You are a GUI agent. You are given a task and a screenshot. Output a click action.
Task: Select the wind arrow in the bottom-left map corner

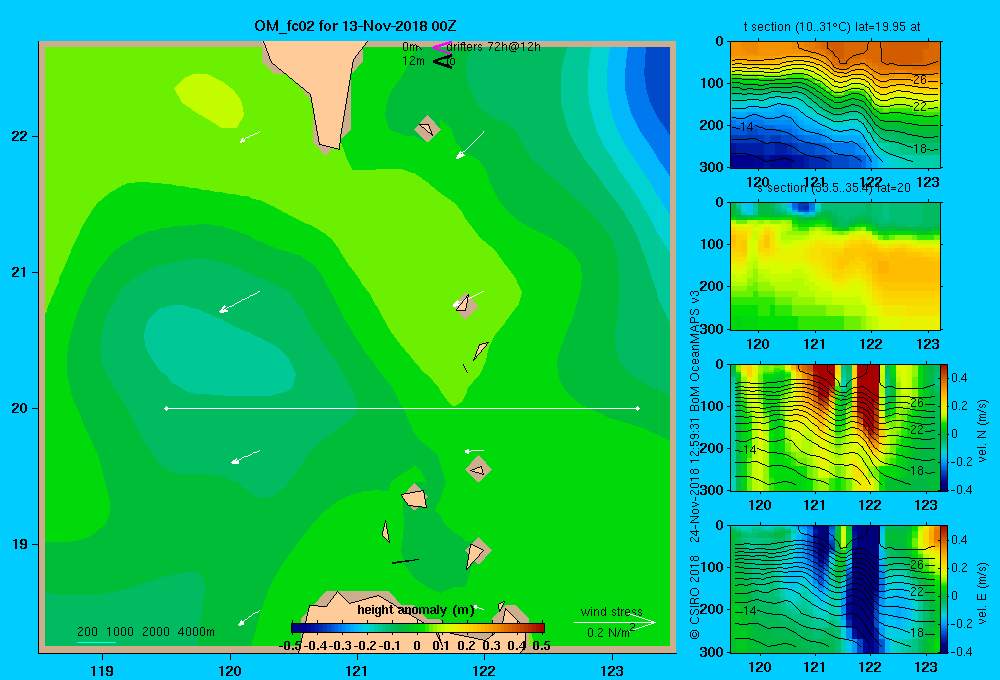(x=249, y=617)
